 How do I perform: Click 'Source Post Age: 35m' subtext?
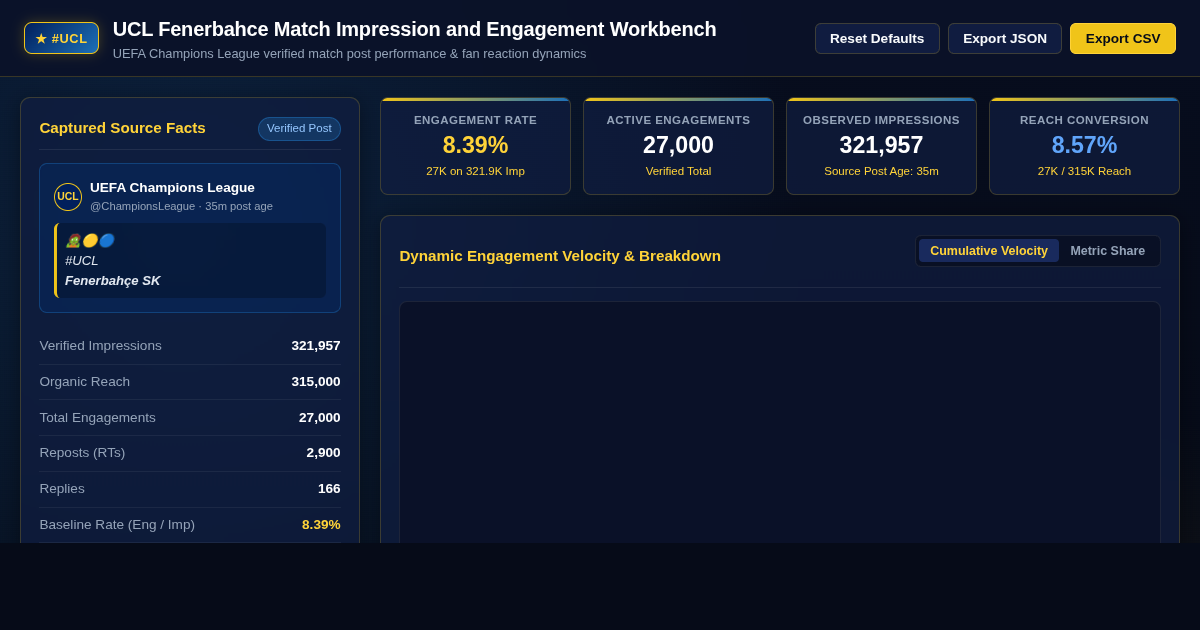pos(881,171)
